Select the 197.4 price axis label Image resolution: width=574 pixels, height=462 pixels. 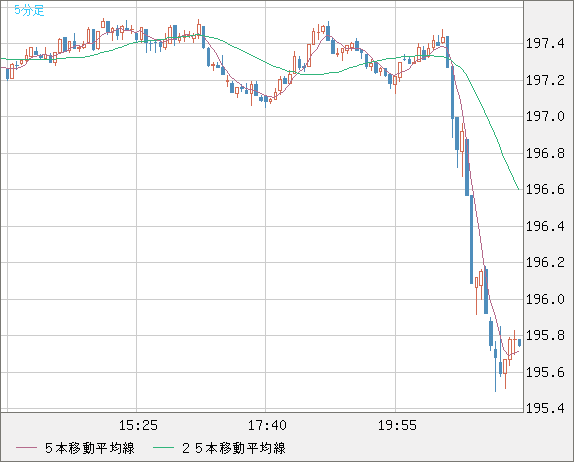coord(545,44)
